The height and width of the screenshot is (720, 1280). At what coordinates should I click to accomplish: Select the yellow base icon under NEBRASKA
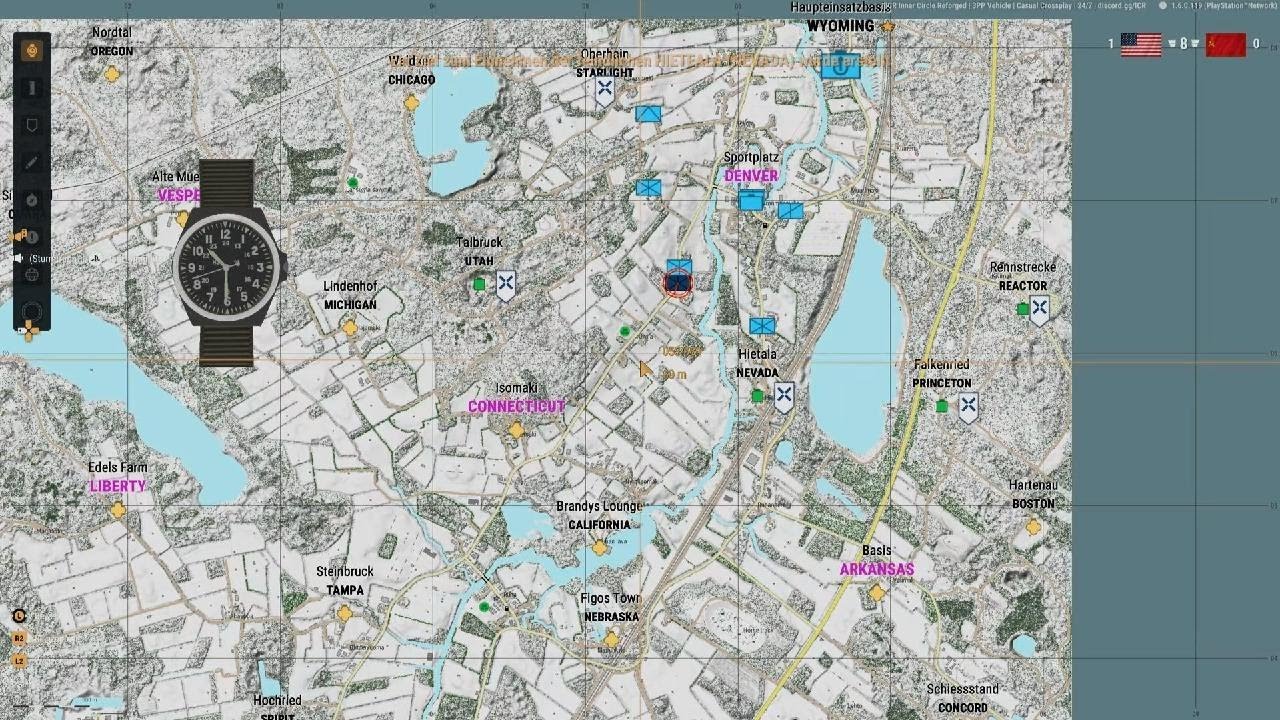tap(610, 639)
